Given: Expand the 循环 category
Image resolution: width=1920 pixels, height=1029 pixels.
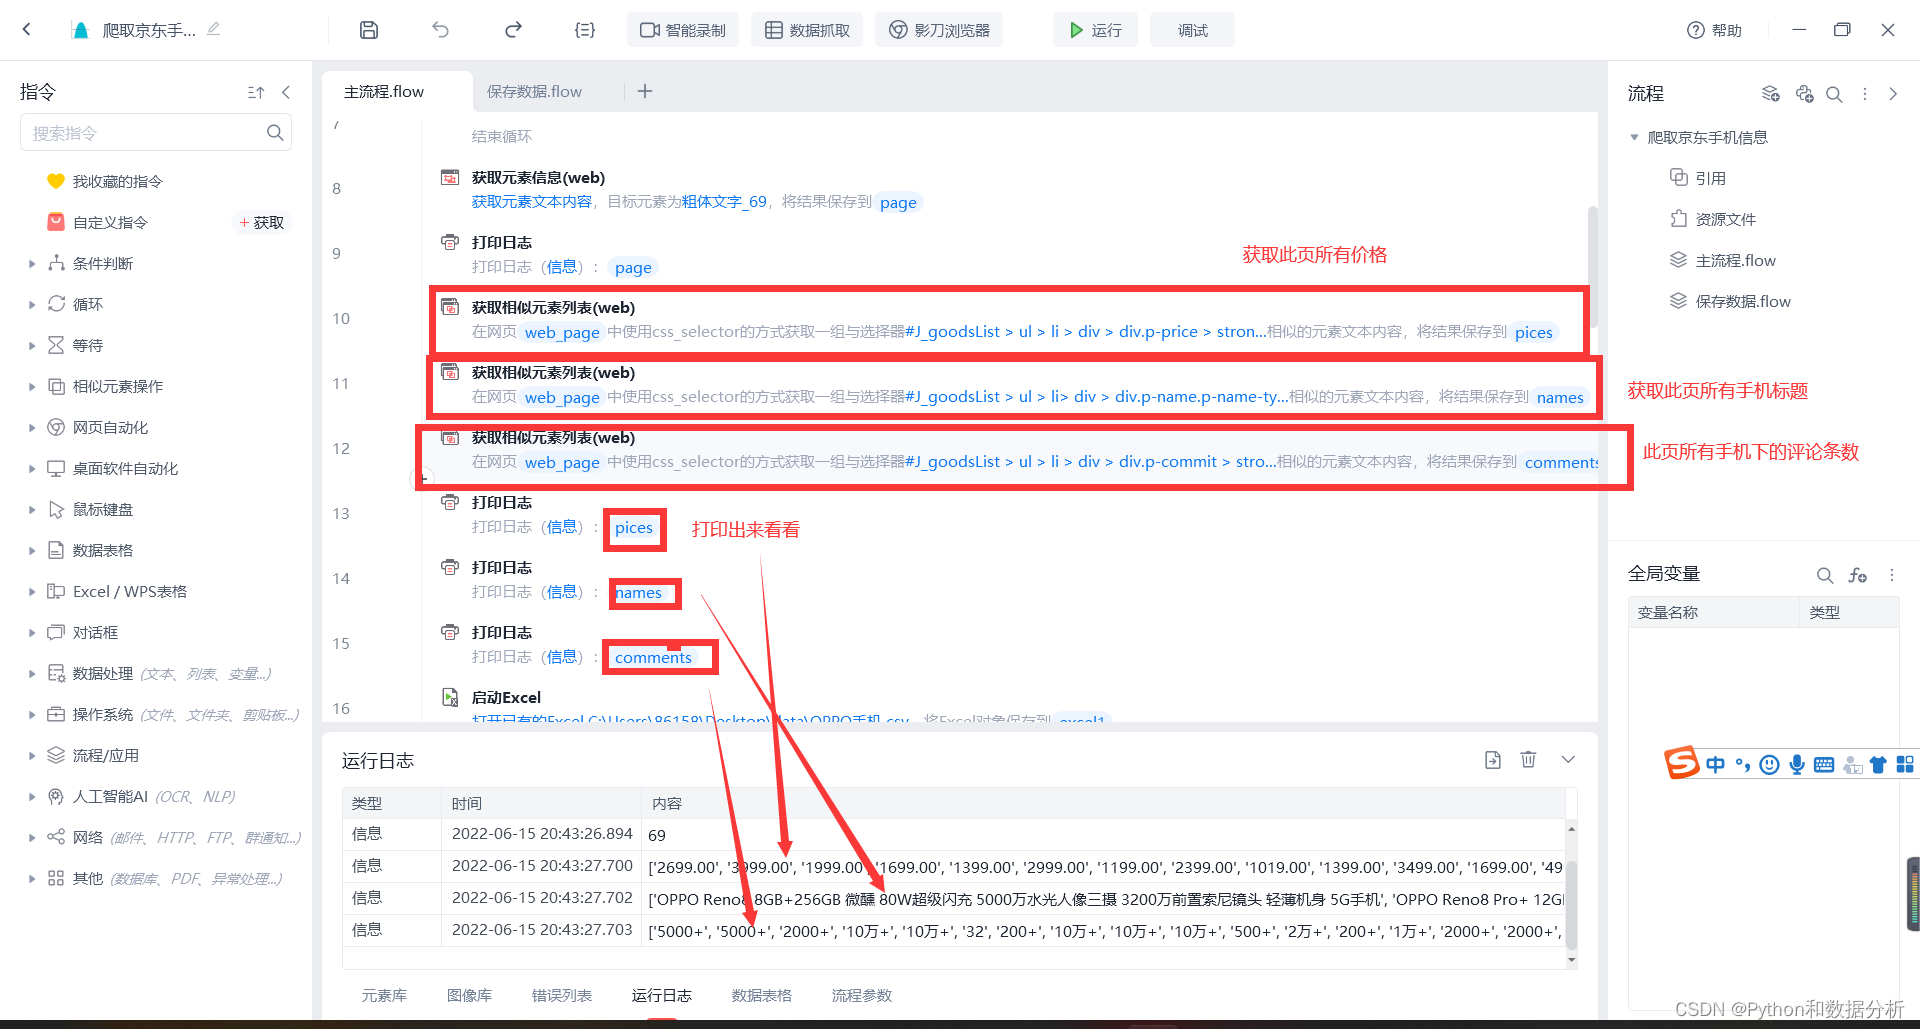Looking at the screenshot, I should pyautogui.click(x=32, y=304).
